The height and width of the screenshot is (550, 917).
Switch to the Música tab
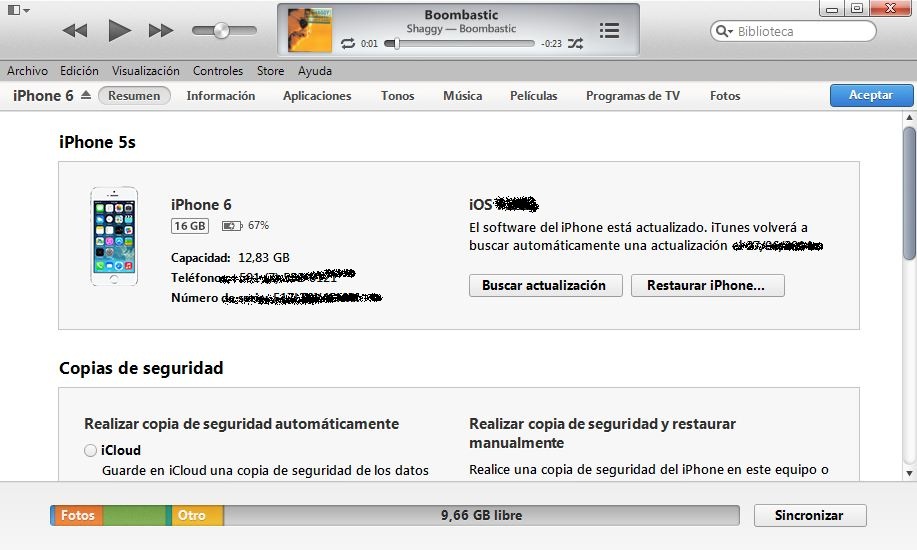[x=463, y=95]
